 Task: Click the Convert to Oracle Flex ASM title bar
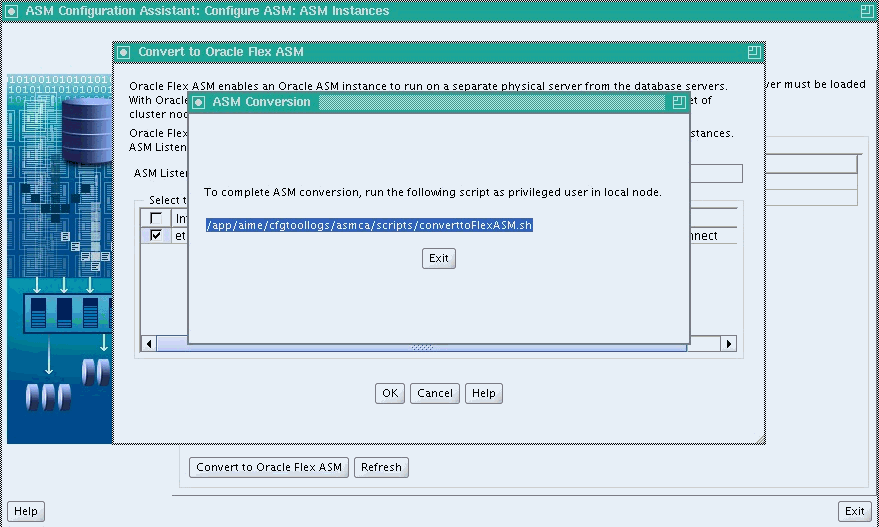(439, 52)
